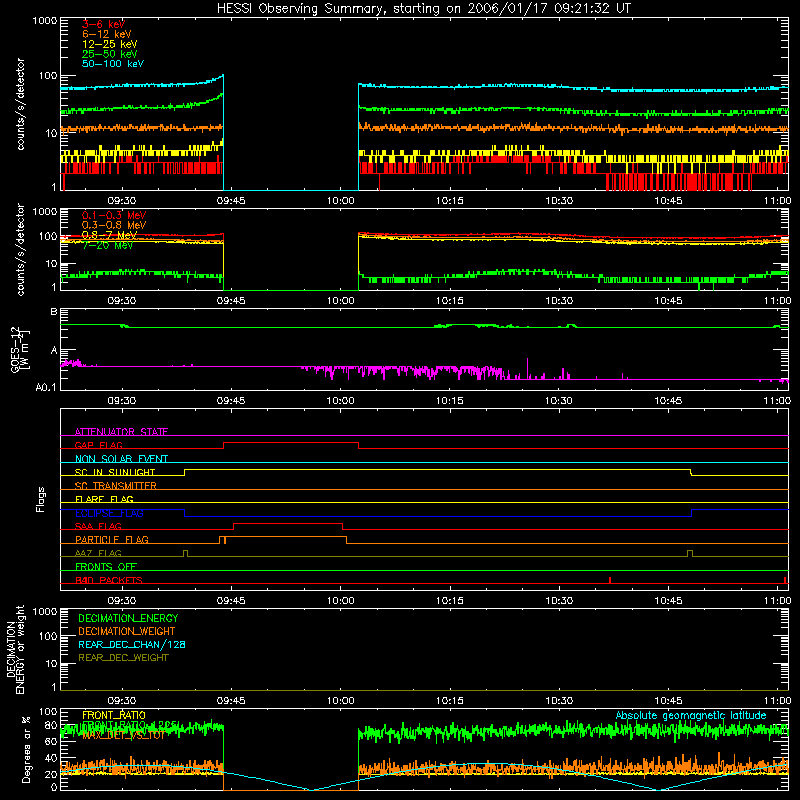Select the ECLIPSE_FLAG label
The image size is (800, 800).
[109, 513]
